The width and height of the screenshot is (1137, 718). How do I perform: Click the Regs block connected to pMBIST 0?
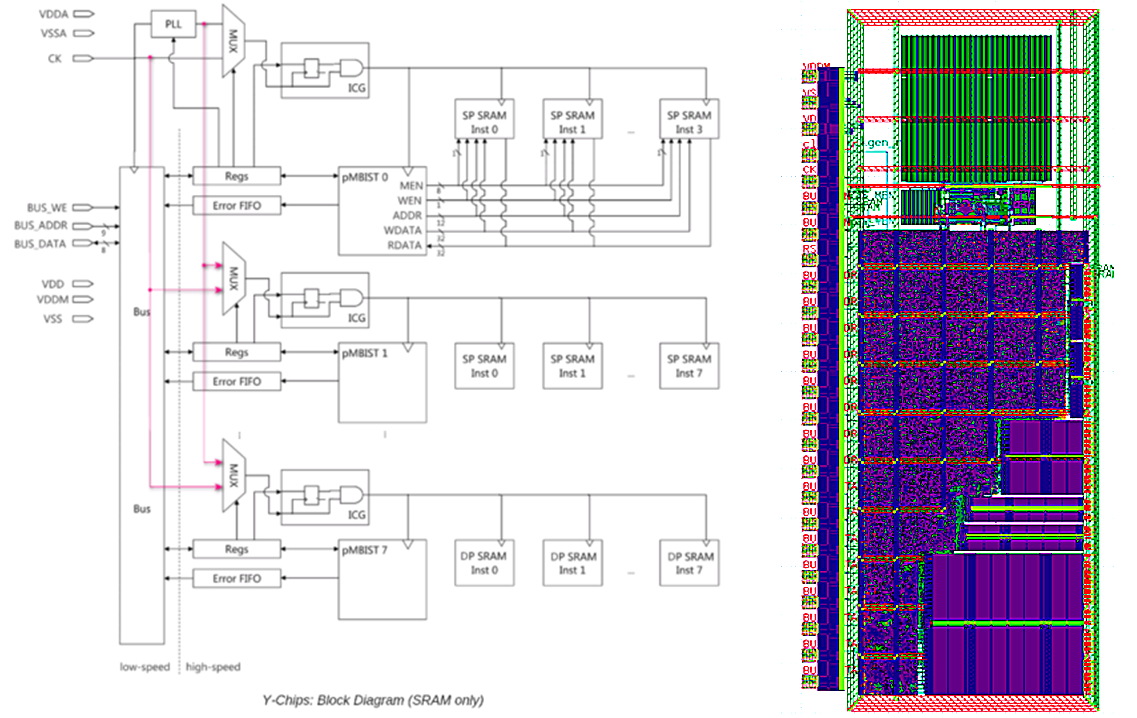236,176
